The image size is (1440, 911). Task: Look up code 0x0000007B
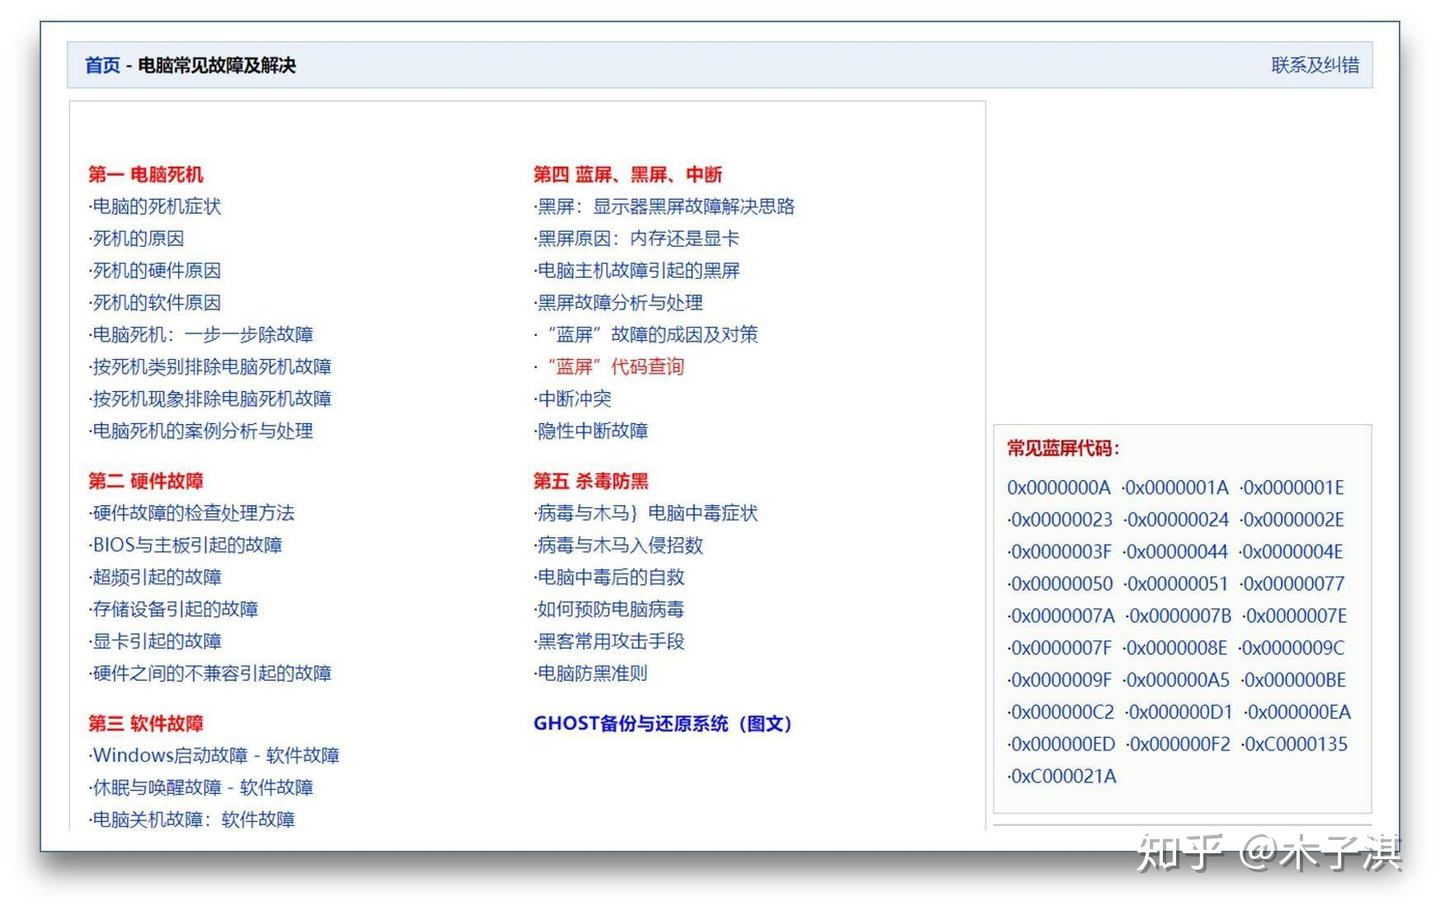click(1180, 615)
